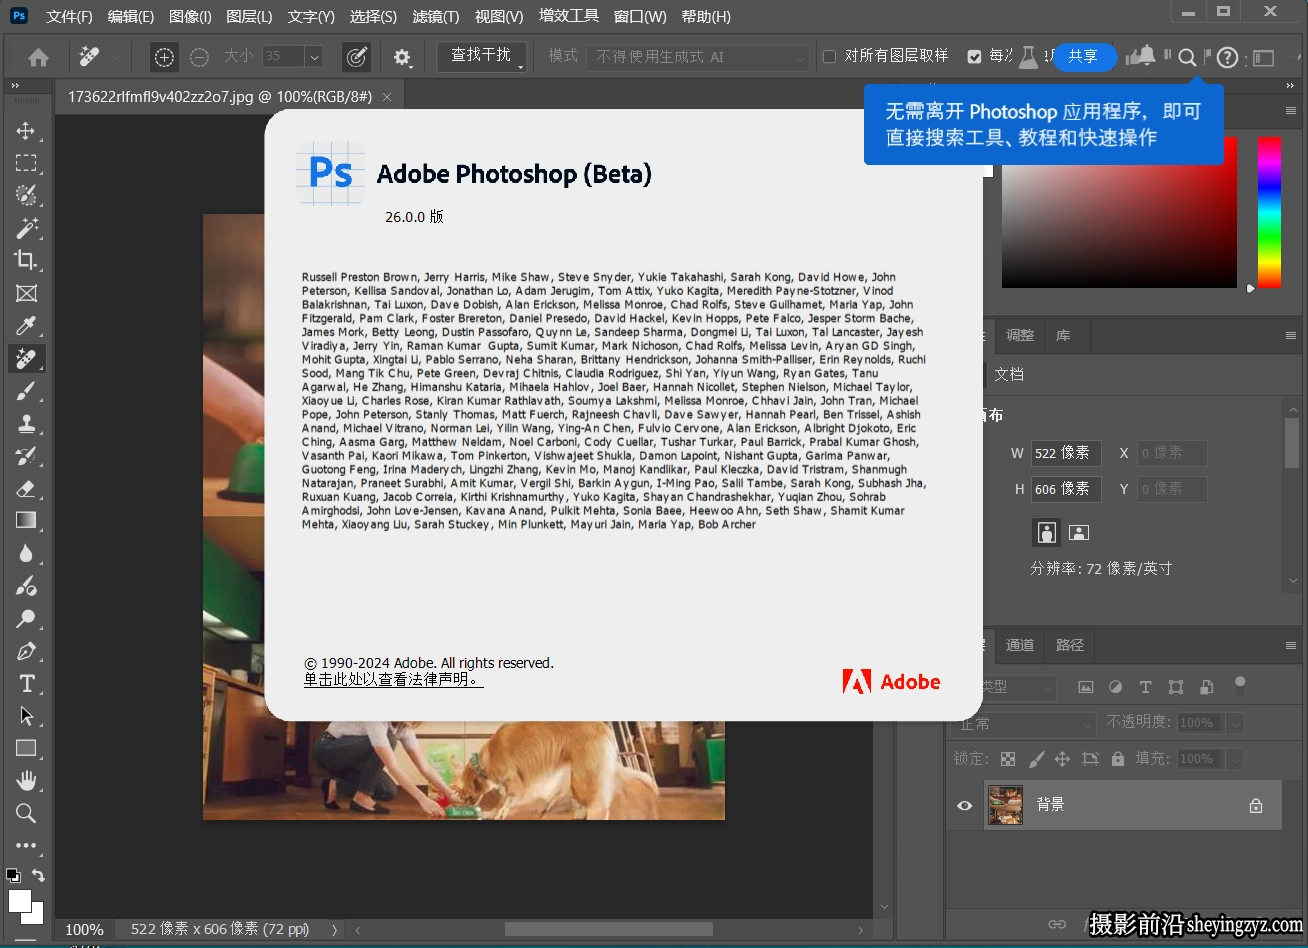The width and height of the screenshot is (1308, 948).
Task: Enable 对所有图层取样 checkbox
Action: (829, 57)
